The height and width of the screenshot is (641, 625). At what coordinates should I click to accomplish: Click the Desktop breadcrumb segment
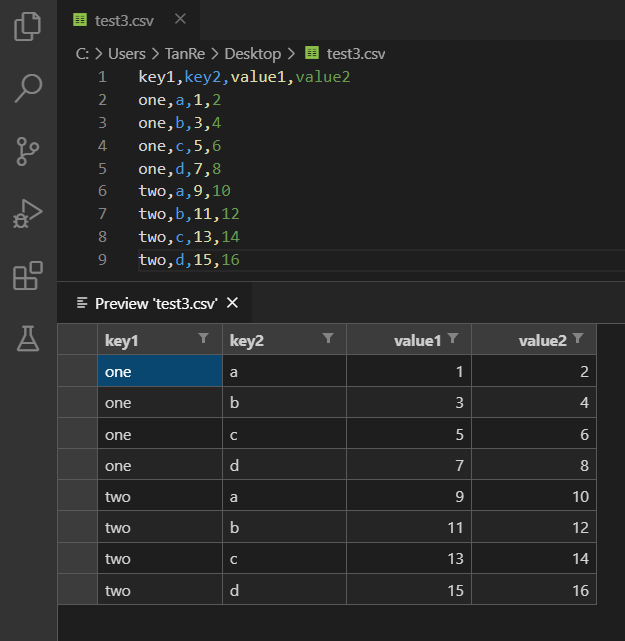[253, 54]
